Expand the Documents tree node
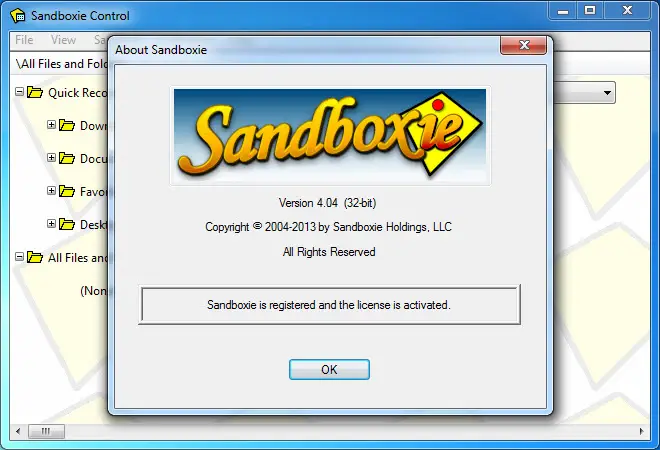The image size is (660, 450). tap(51, 157)
